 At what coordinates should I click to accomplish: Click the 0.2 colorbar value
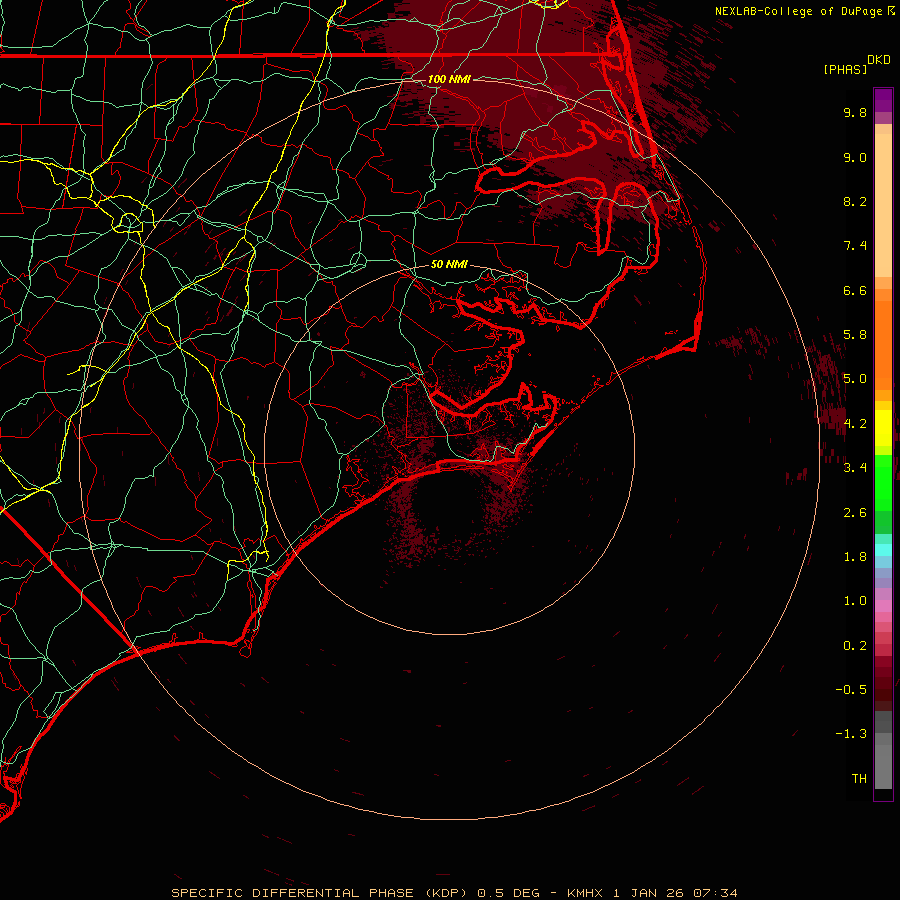(x=855, y=646)
